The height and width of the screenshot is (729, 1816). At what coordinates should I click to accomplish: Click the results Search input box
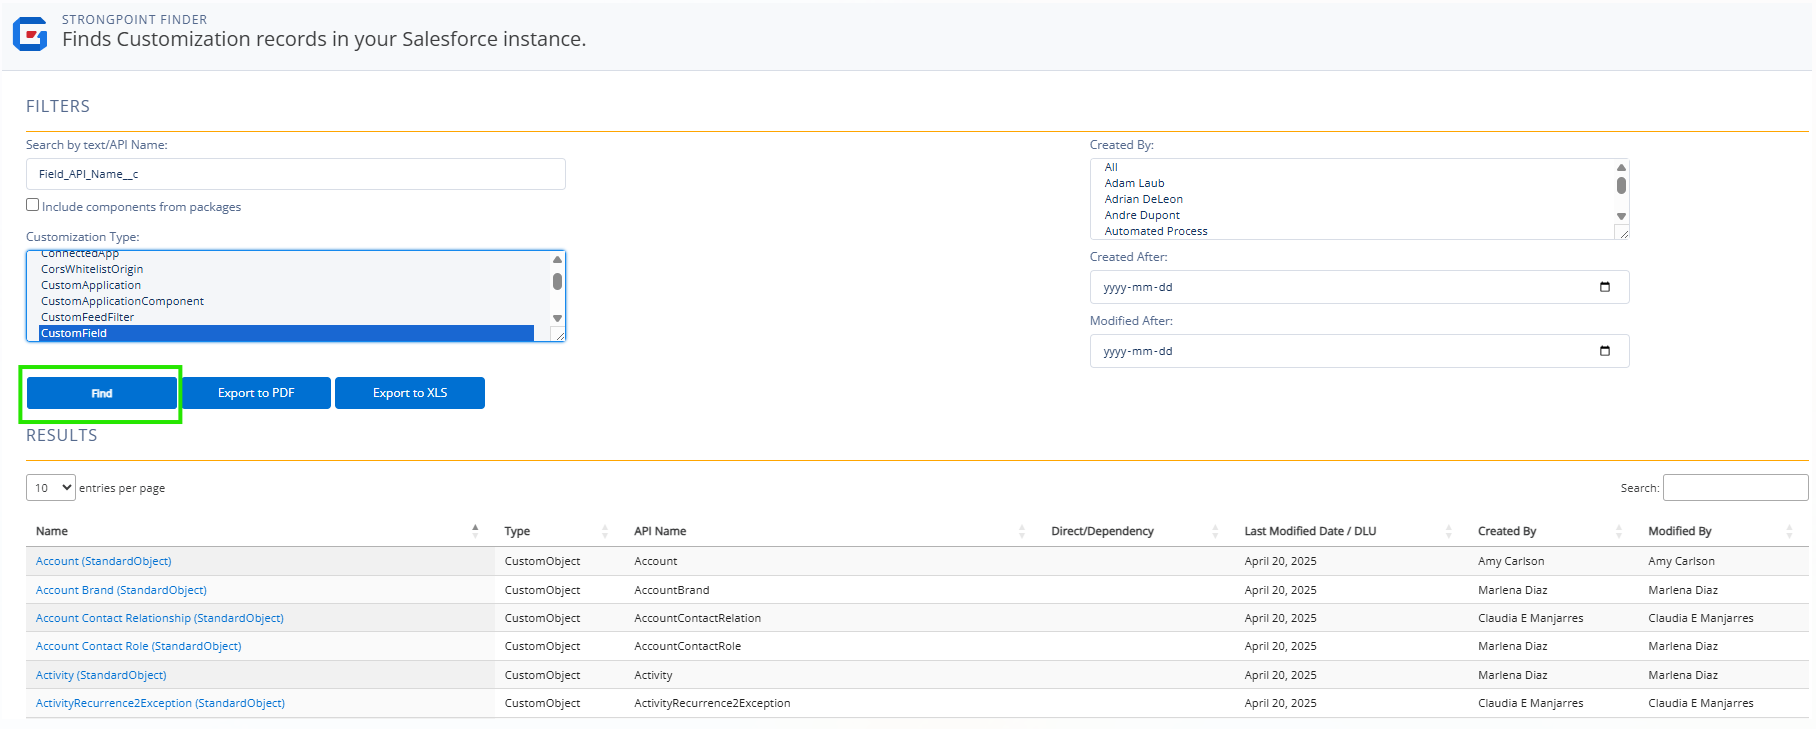[1734, 488]
